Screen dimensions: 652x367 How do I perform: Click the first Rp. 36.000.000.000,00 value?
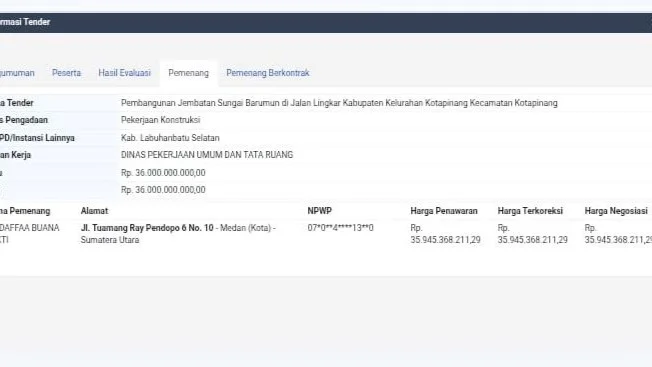tap(163, 172)
